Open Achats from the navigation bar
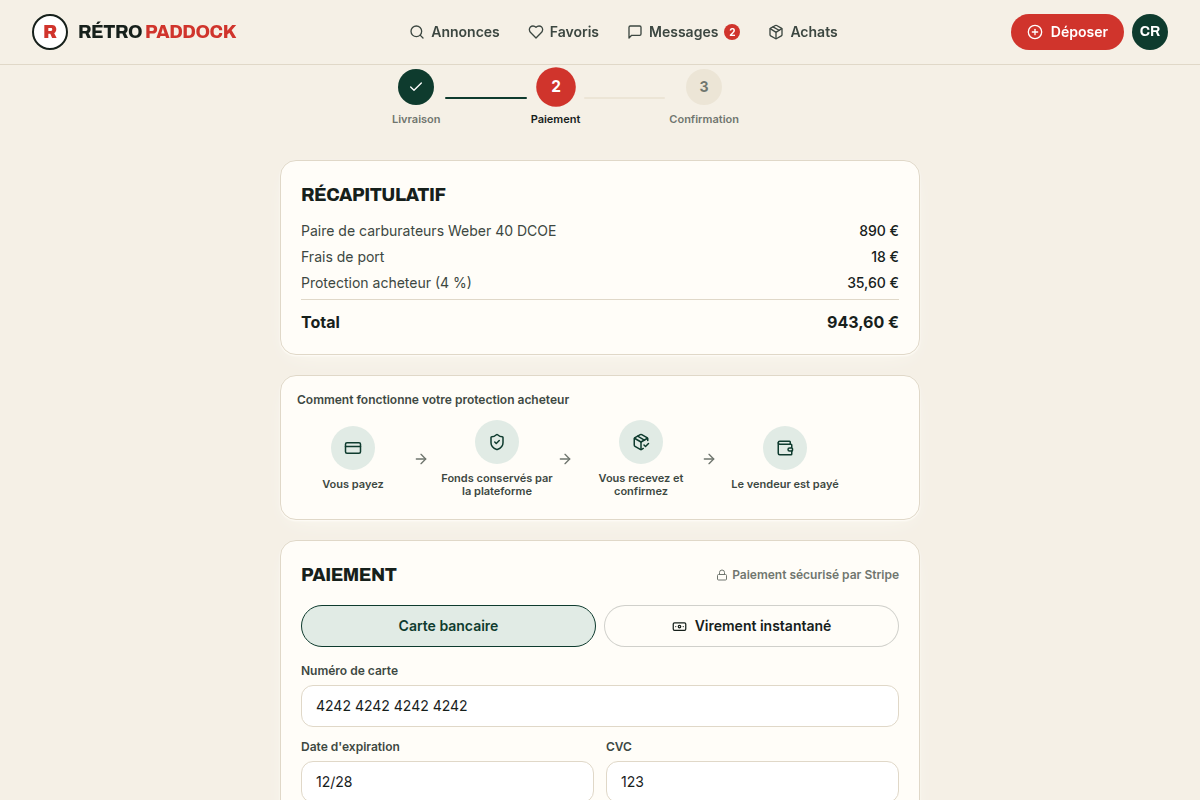Viewport: 1200px width, 800px height. (x=803, y=32)
